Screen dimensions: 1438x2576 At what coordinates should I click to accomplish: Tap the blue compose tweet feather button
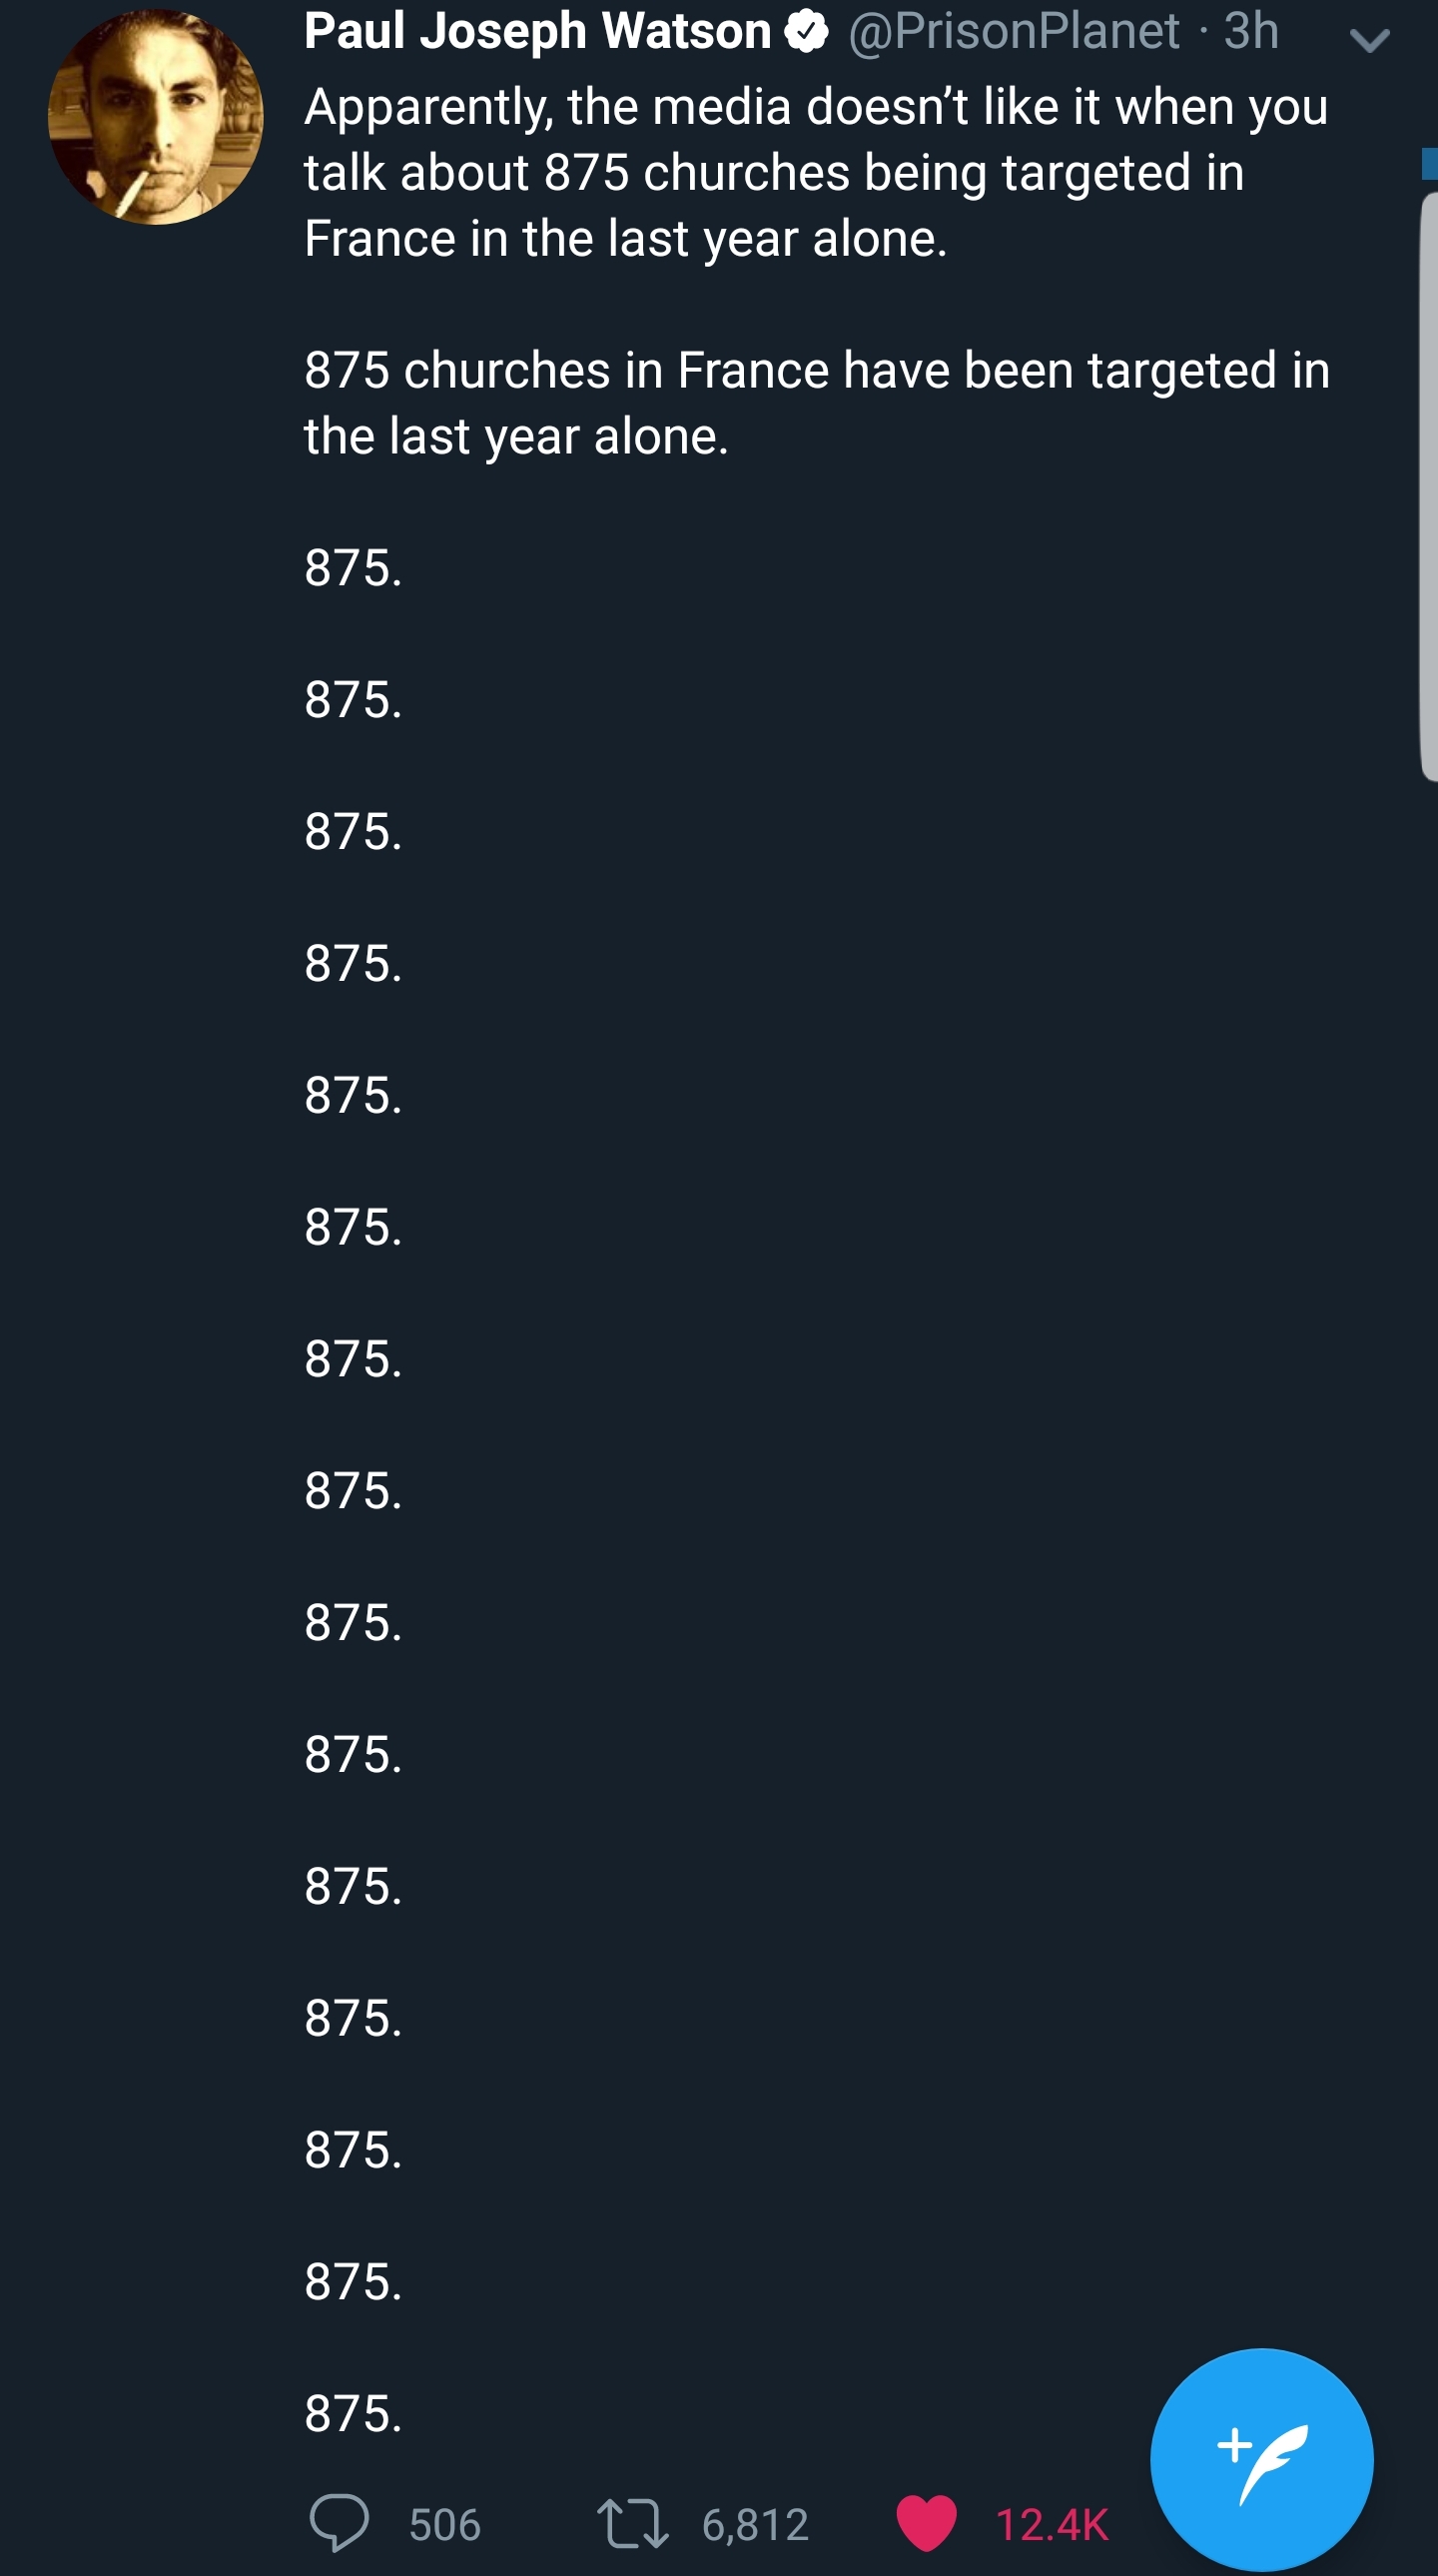1261,2459
